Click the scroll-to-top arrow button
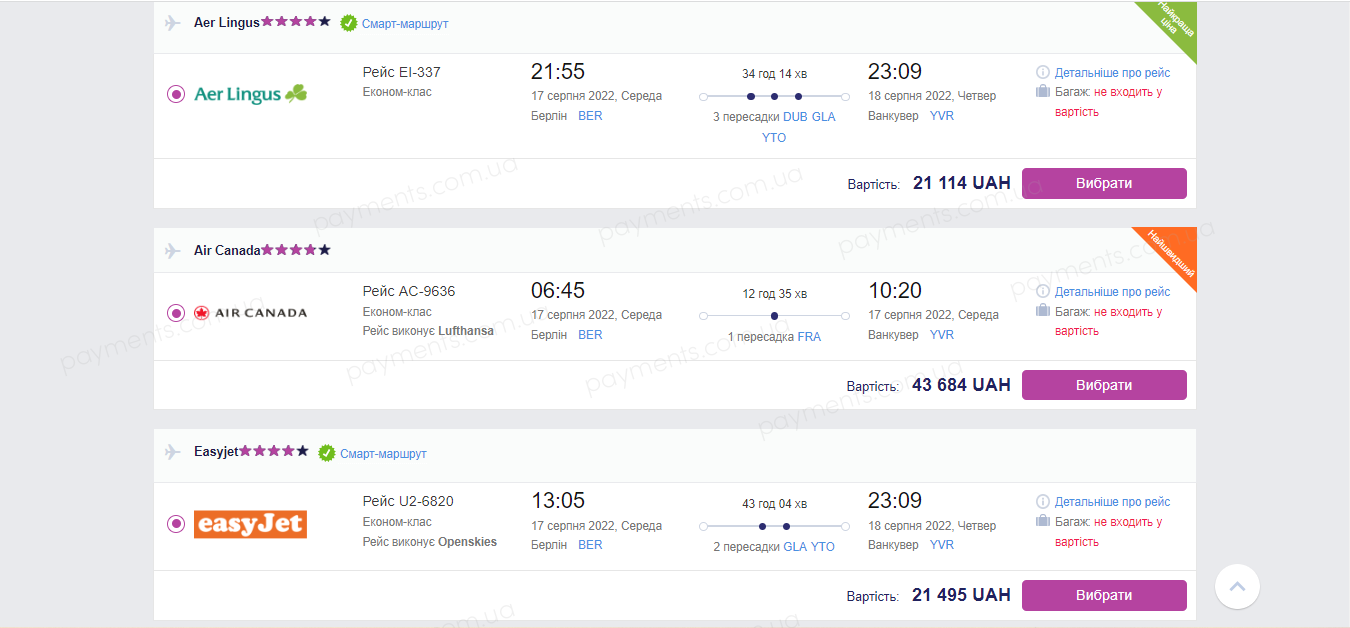Image resolution: width=1350 pixels, height=628 pixels. [x=1237, y=586]
